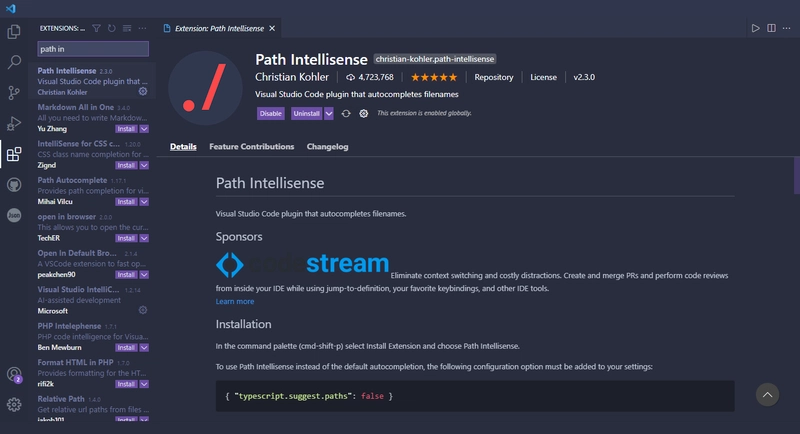
Task: Click the VS Code logo in title bar
Action: 11,9
